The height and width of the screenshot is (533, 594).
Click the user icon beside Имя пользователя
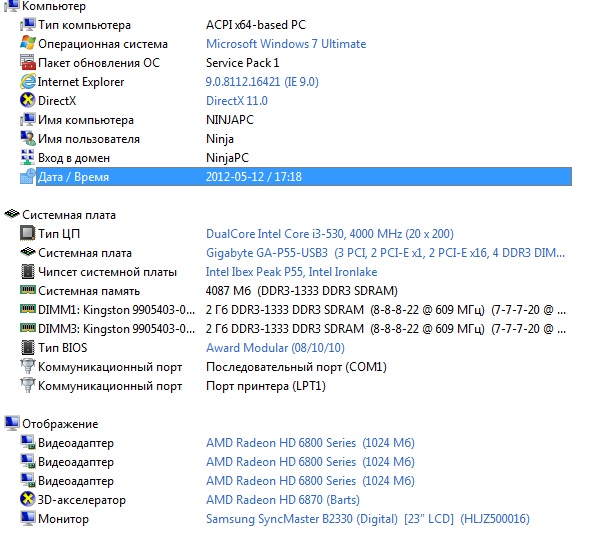(x=28, y=139)
